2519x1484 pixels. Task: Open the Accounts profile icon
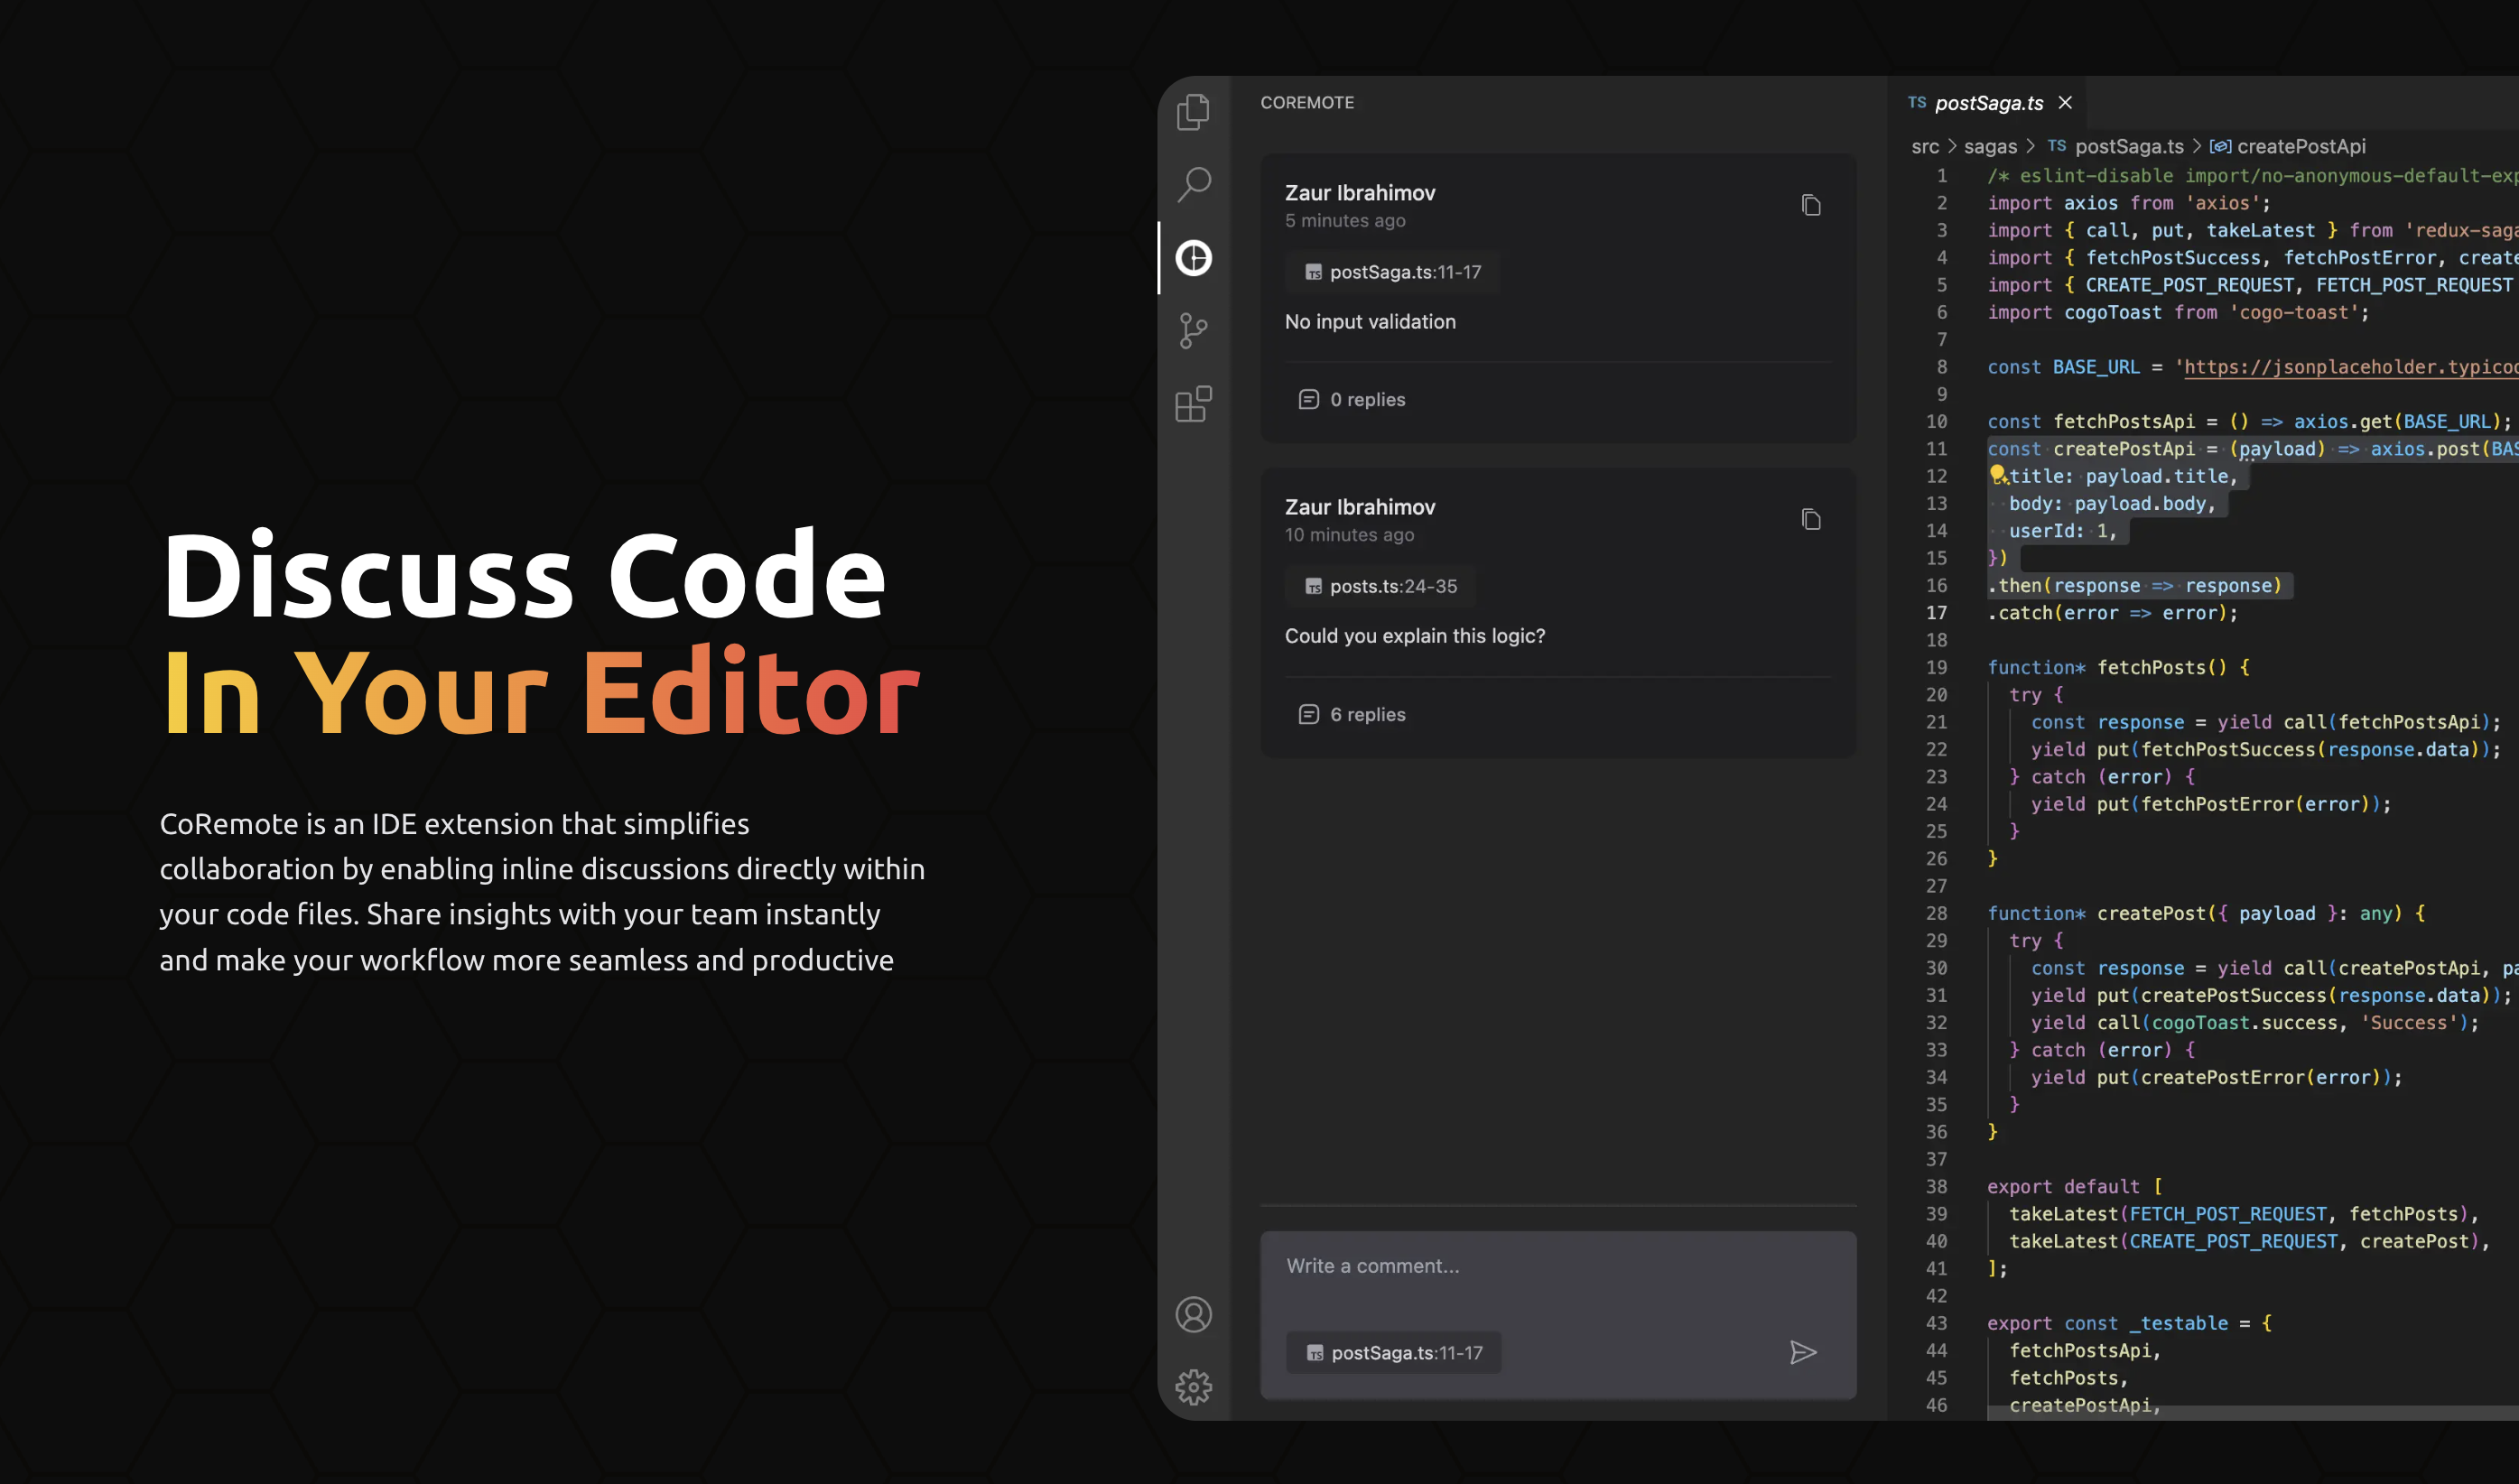pyautogui.click(x=1193, y=1314)
